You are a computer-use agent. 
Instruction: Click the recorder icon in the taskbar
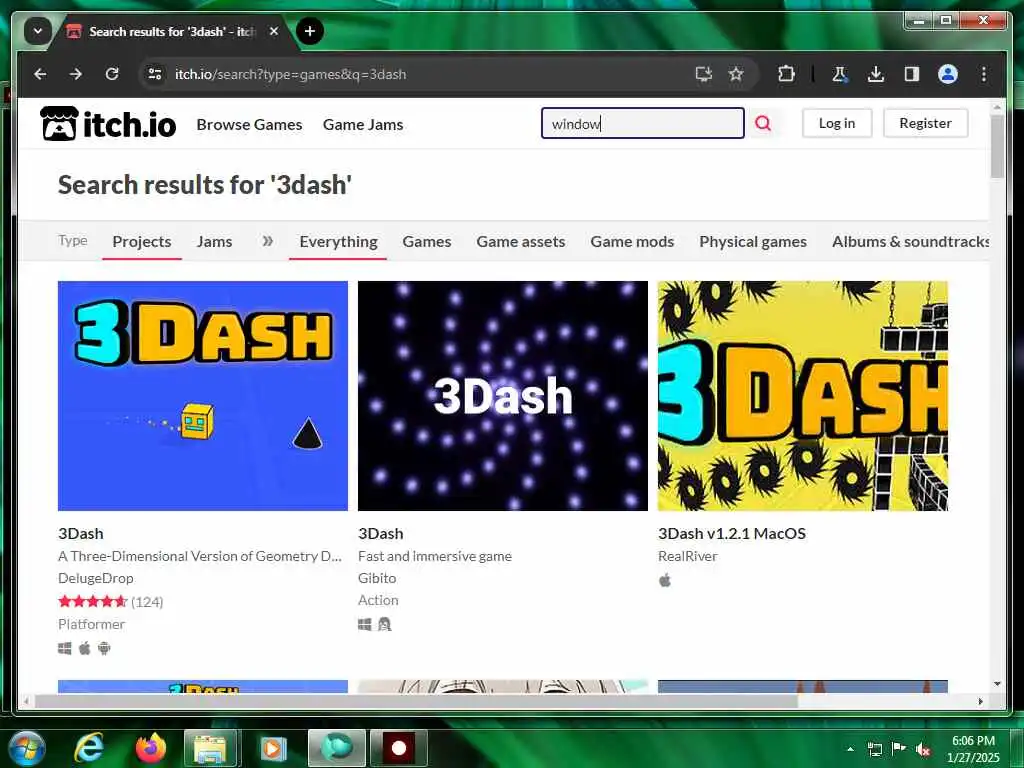(399, 748)
